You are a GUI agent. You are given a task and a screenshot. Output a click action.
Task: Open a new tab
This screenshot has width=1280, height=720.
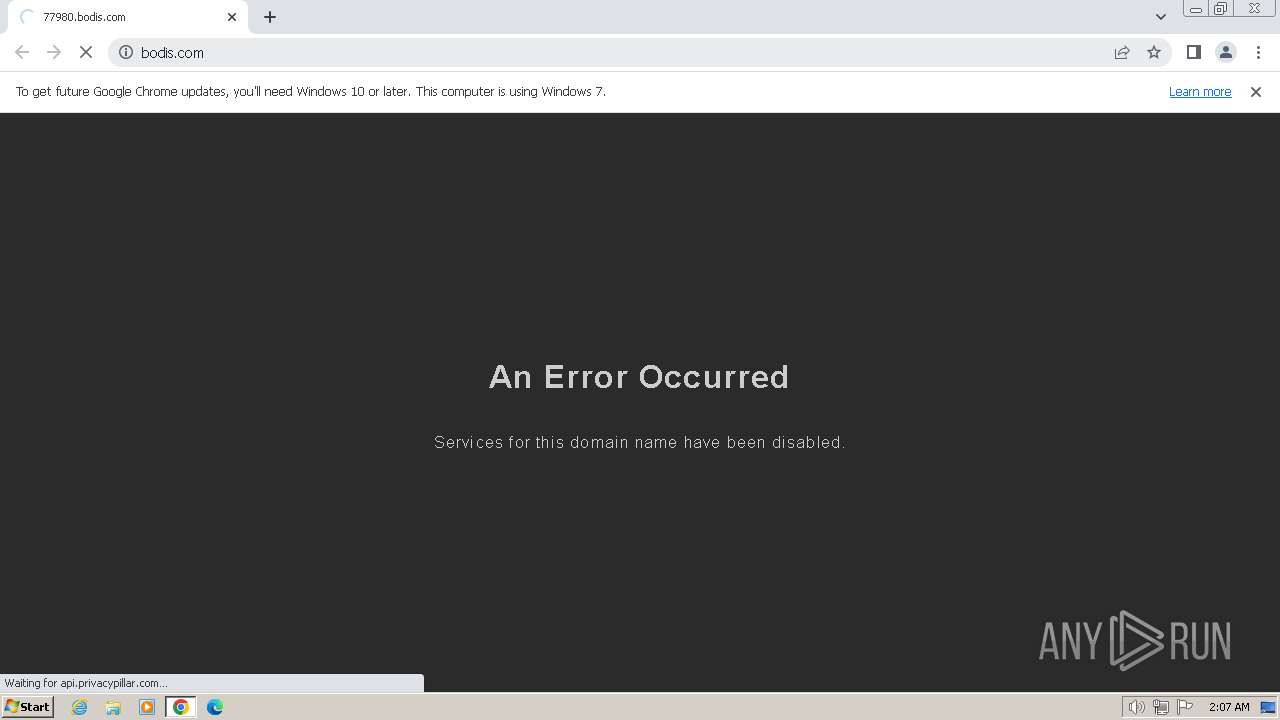click(x=270, y=17)
